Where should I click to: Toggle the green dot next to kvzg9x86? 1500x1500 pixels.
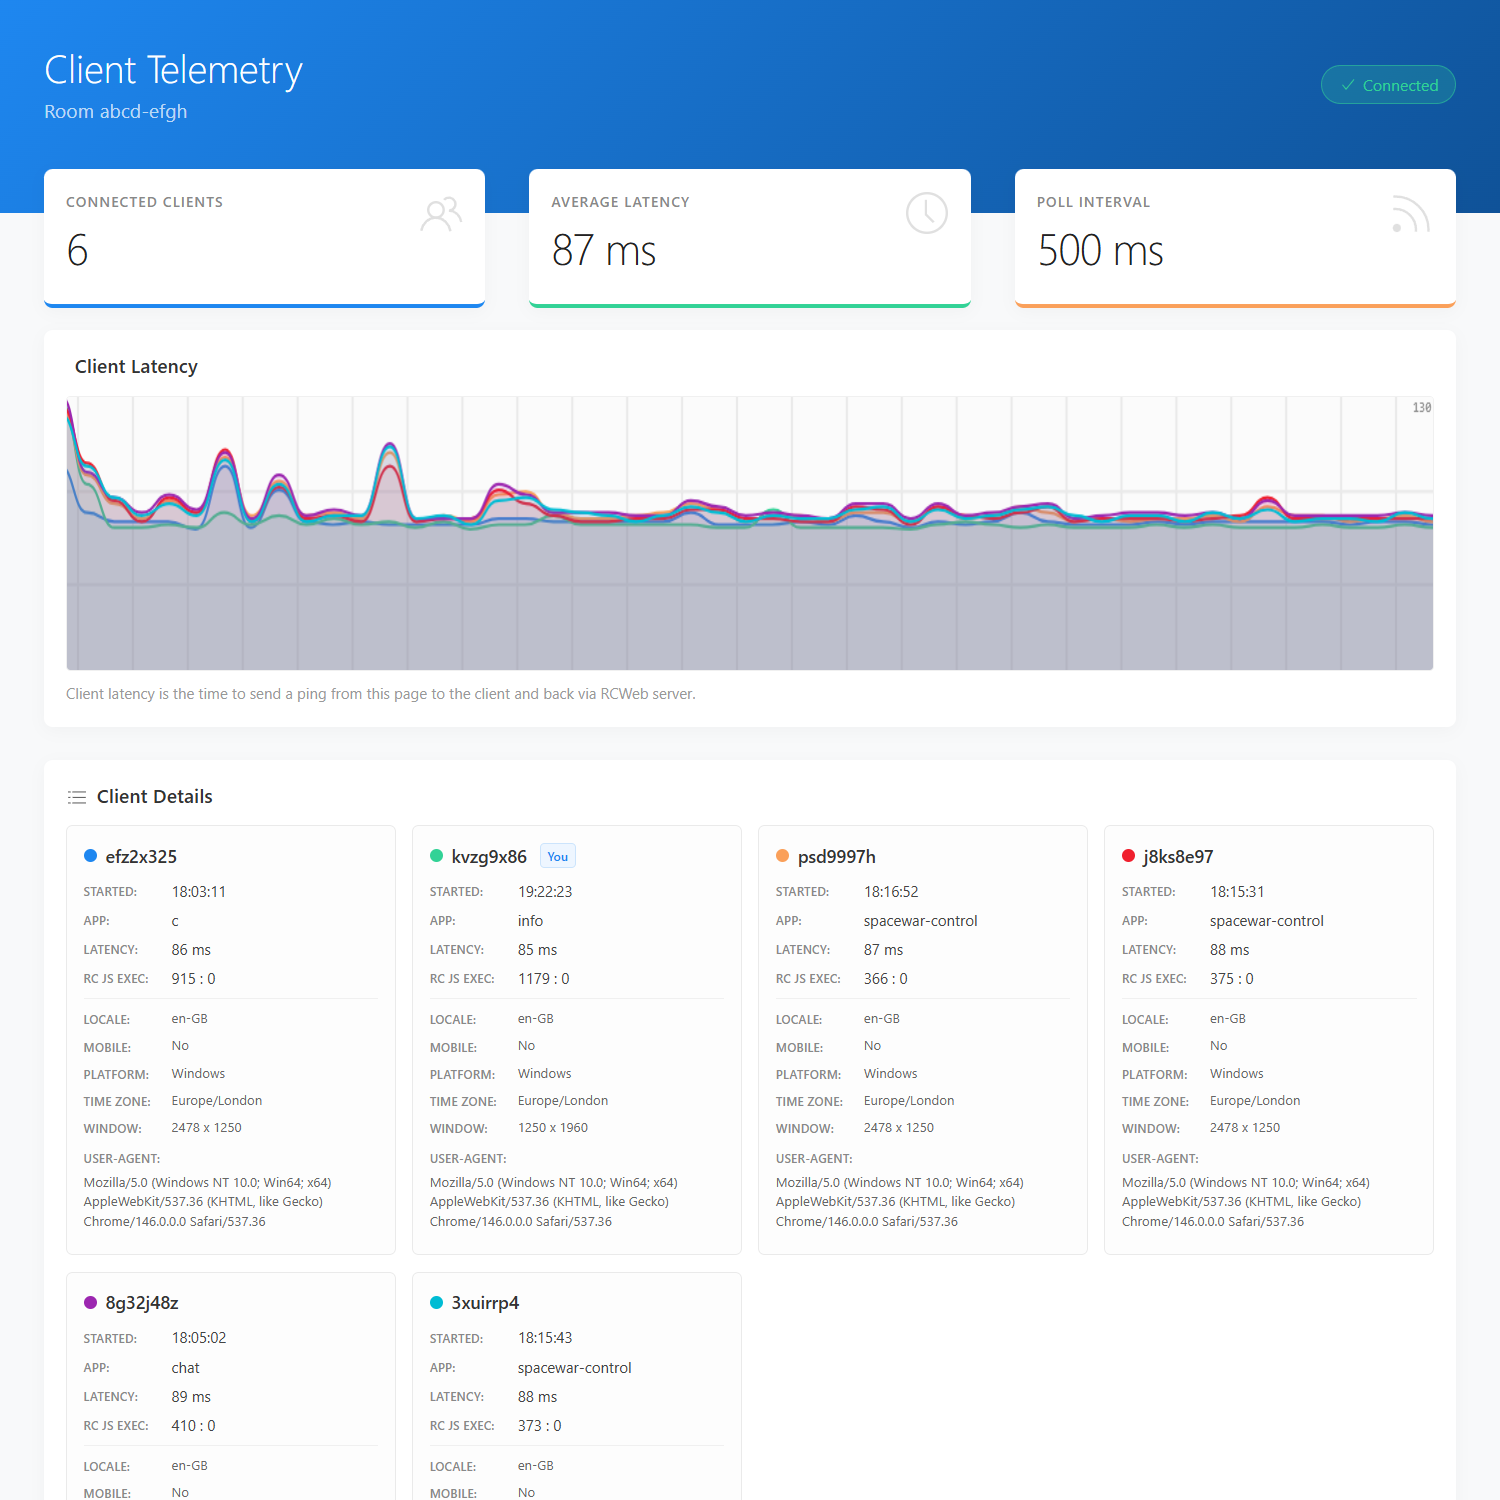coord(436,856)
